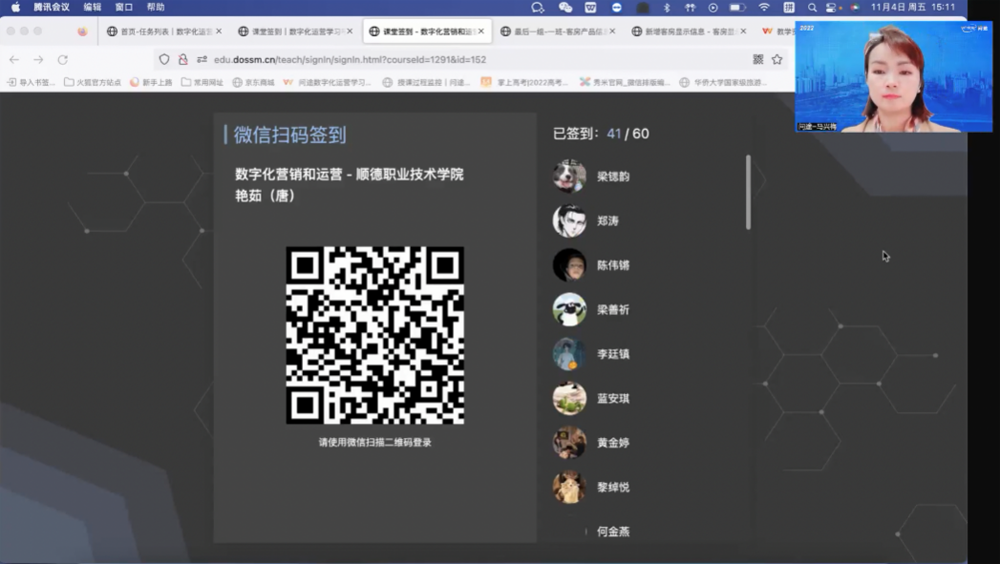This screenshot has height=564, width=1000.
Task: Close the active 课堂签到 tab
Action: coord(480,31)
